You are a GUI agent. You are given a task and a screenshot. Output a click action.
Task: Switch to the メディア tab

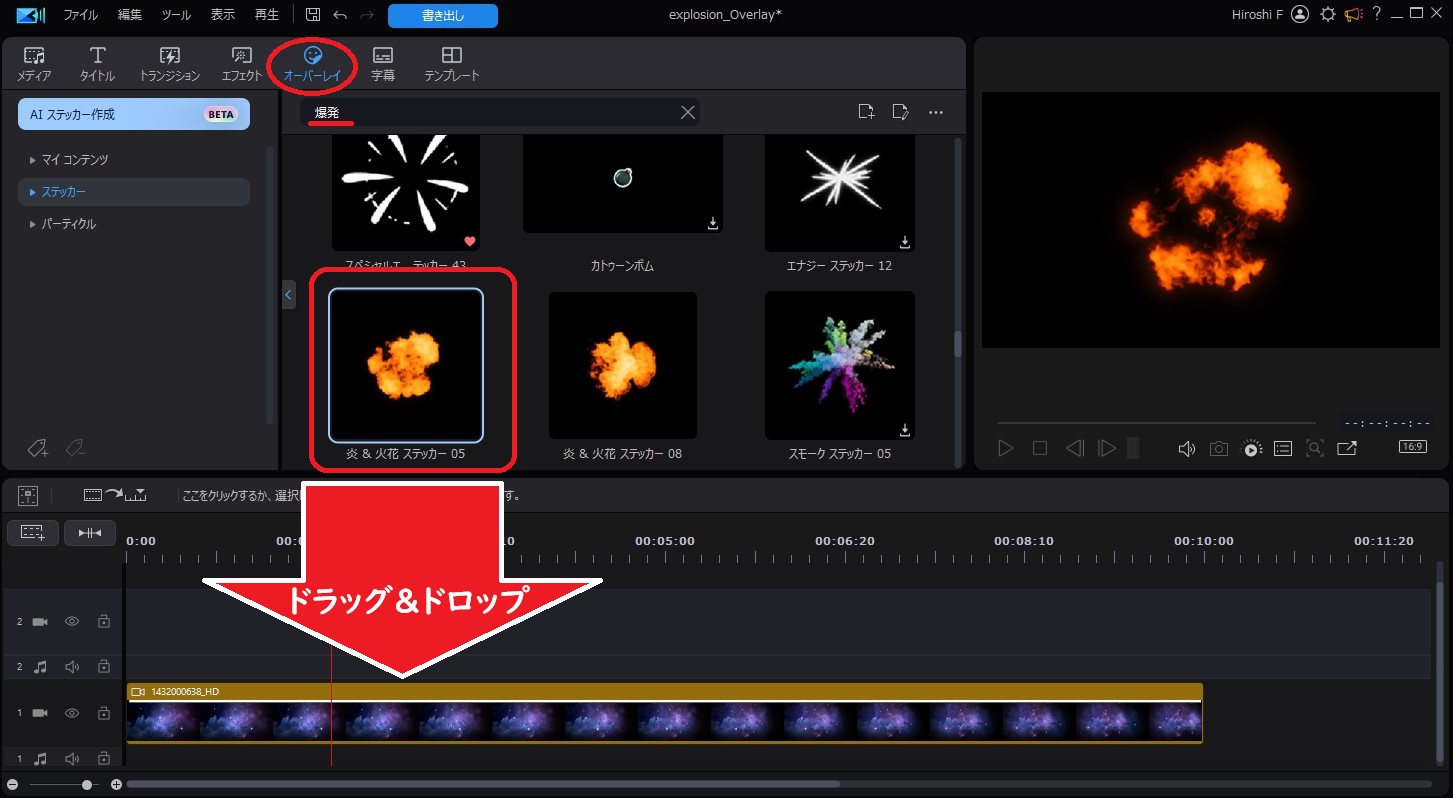point(35,63)
